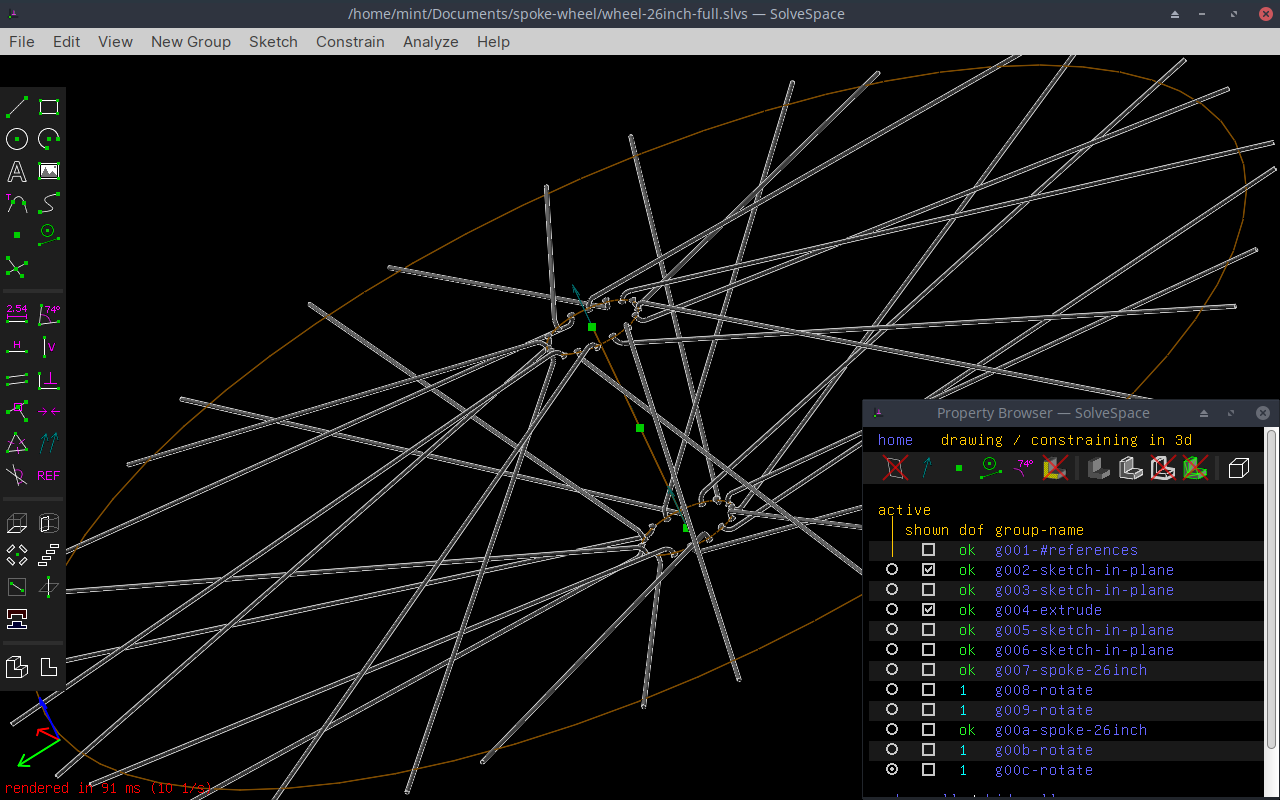Check shown box for g001-#references
This screenshot has height=800, width=1280.
click(x=928, y=550)
